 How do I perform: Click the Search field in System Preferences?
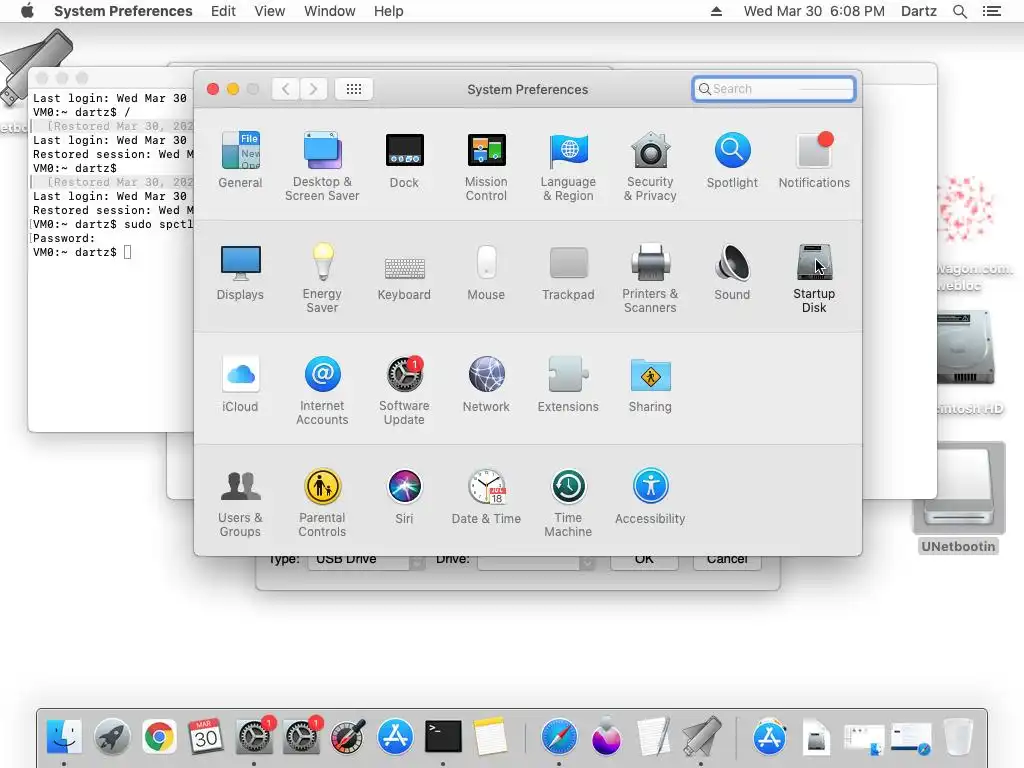pos(774,89)
